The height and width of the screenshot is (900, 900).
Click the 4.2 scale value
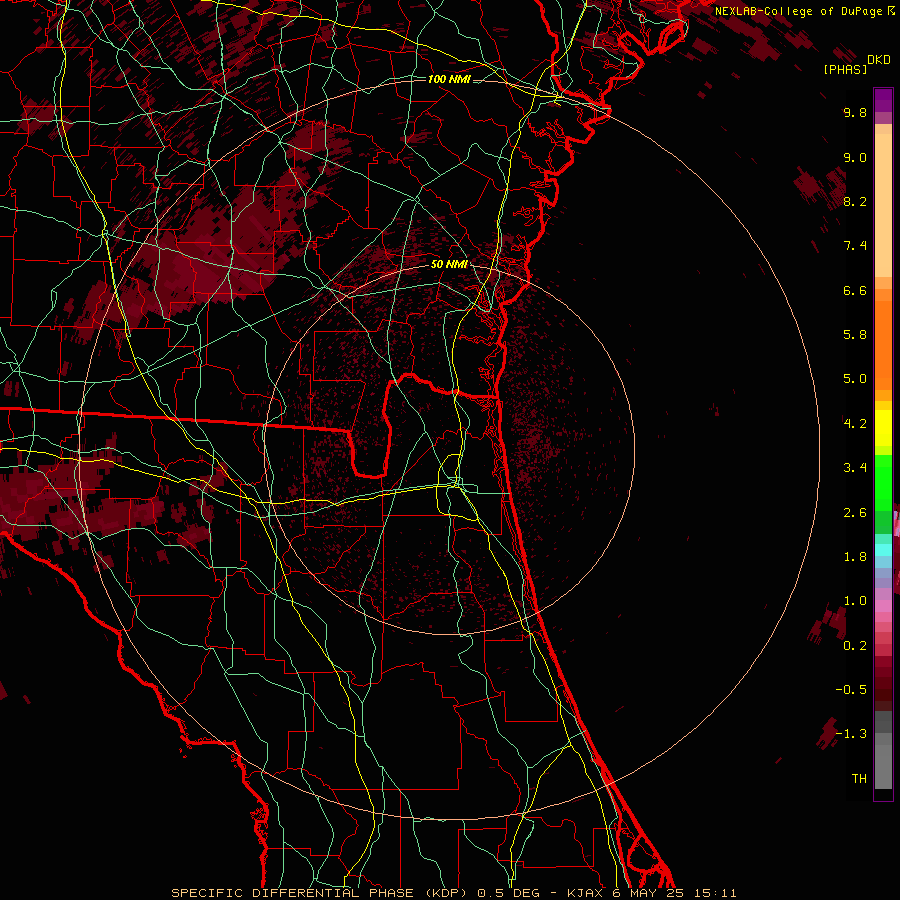[x=855, y=424]
